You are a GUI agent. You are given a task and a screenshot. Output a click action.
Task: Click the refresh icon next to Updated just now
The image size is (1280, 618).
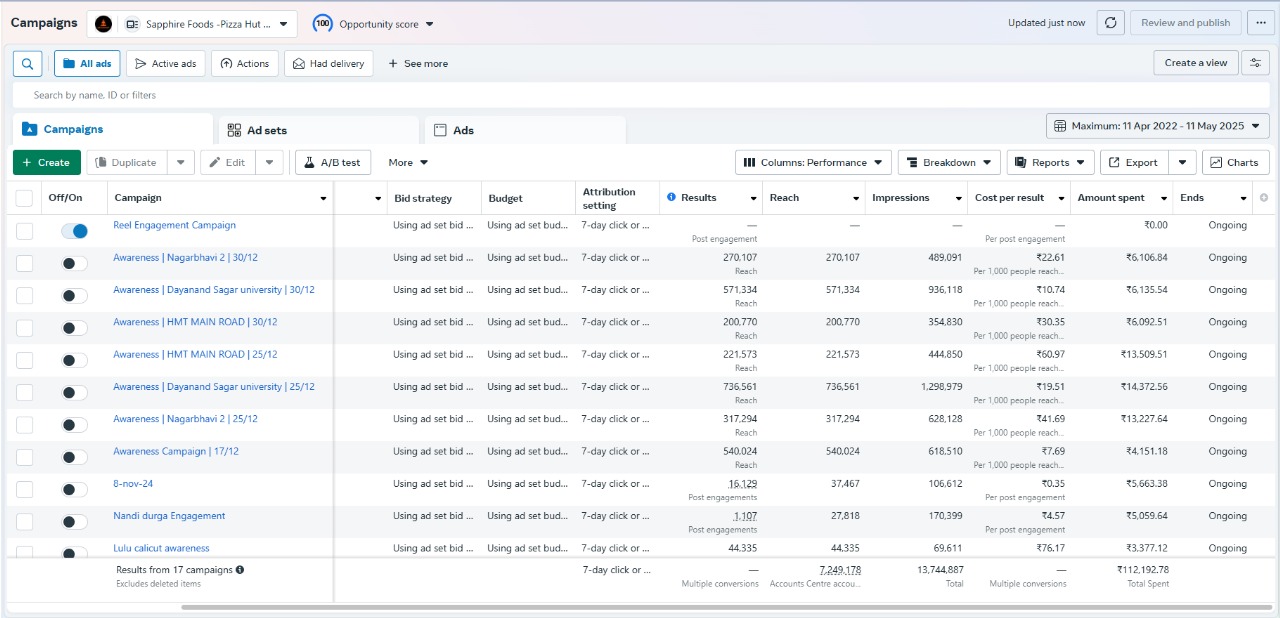1110,23
